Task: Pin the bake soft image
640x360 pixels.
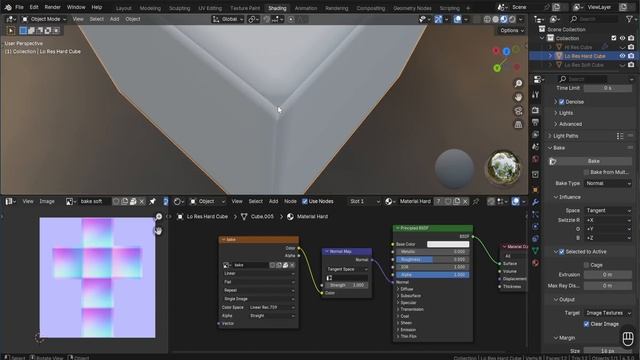Action: 152,201
